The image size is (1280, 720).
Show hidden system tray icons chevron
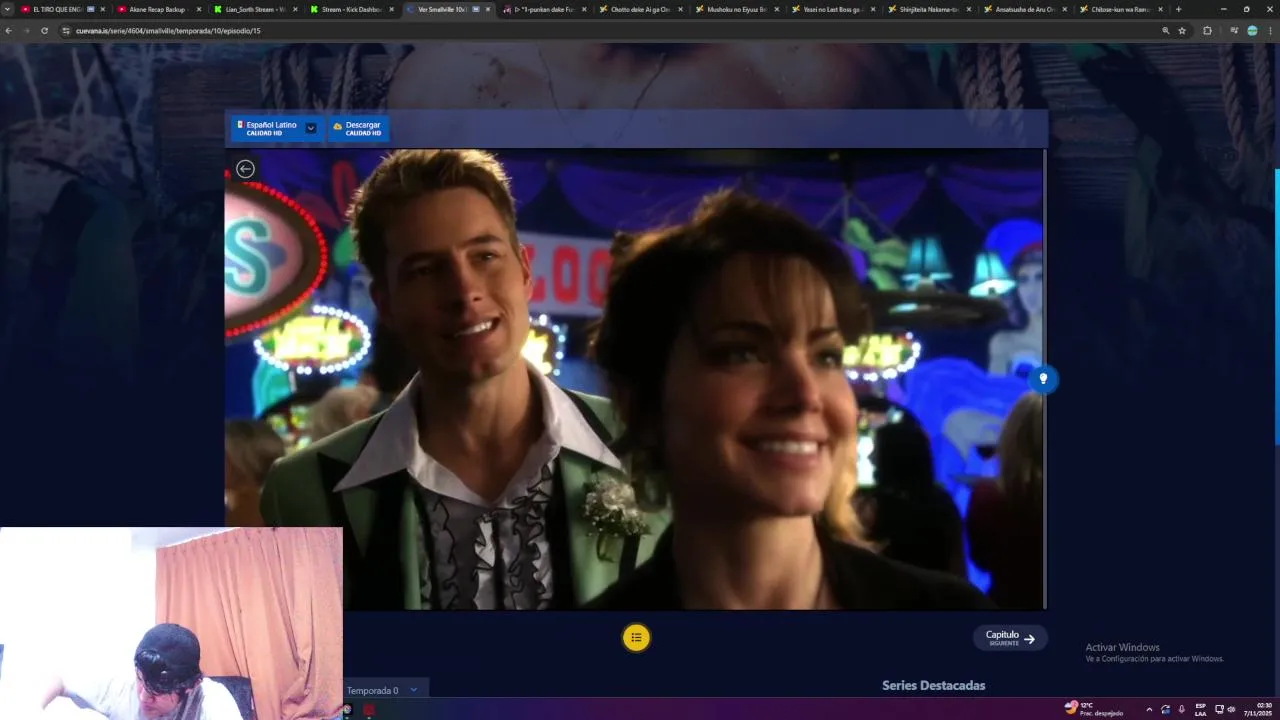(x=1148, y=709)
